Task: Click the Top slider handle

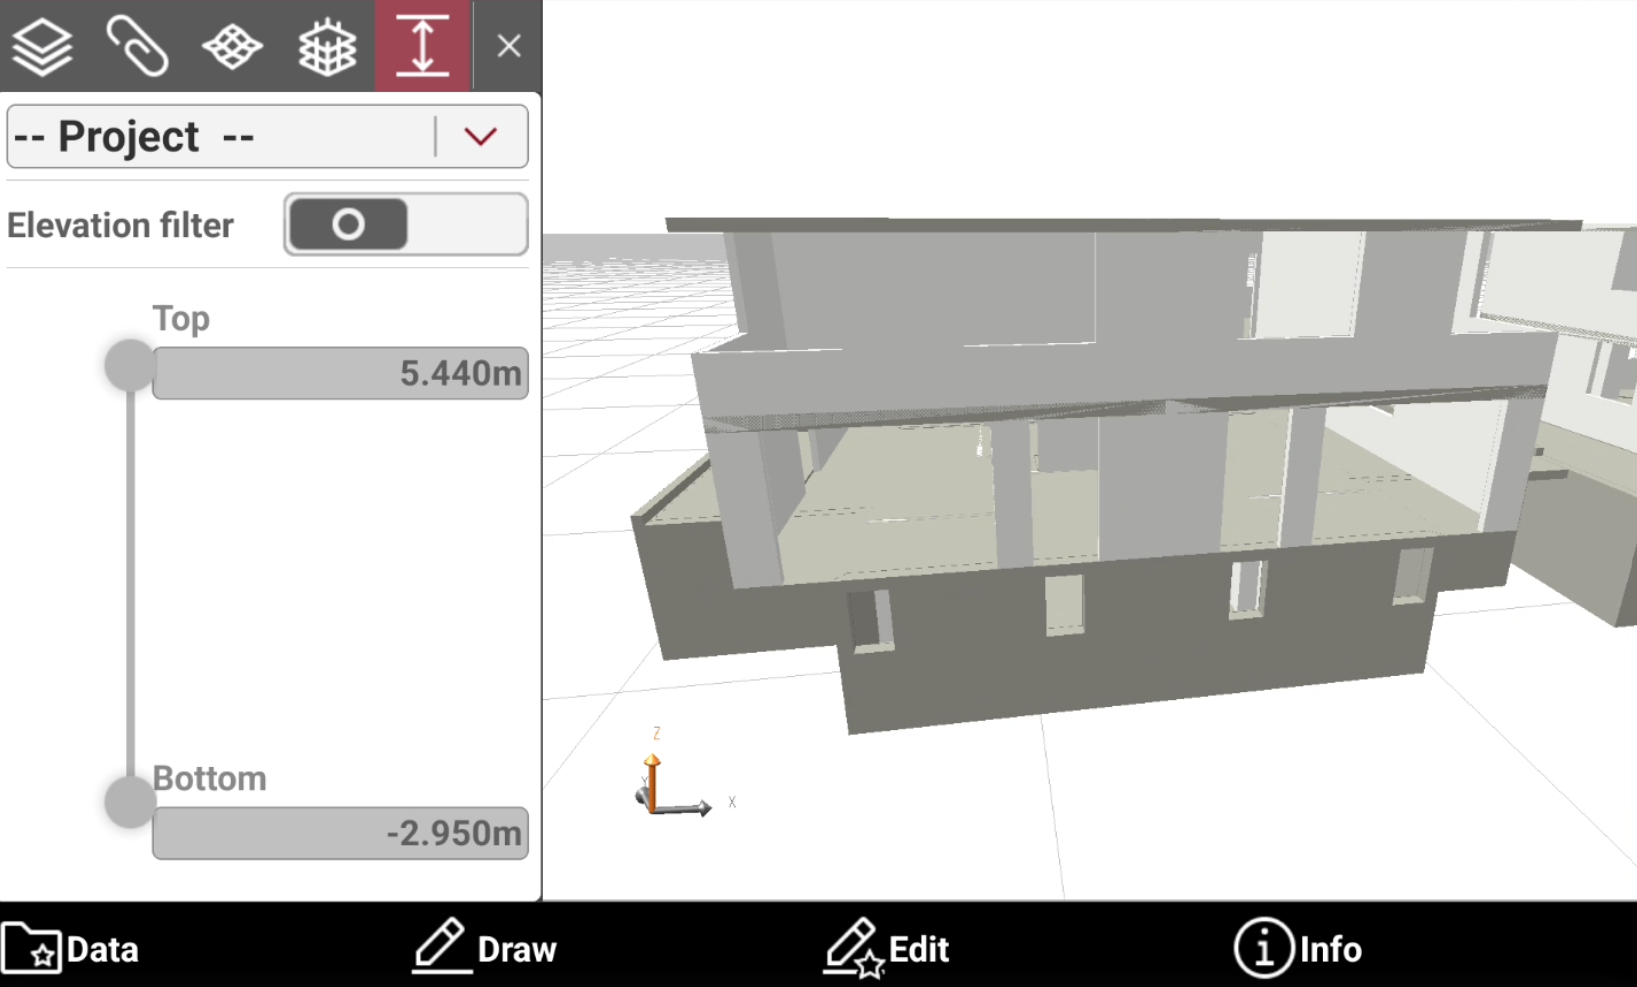Action: pyautogui.click(x=130, y=366)
